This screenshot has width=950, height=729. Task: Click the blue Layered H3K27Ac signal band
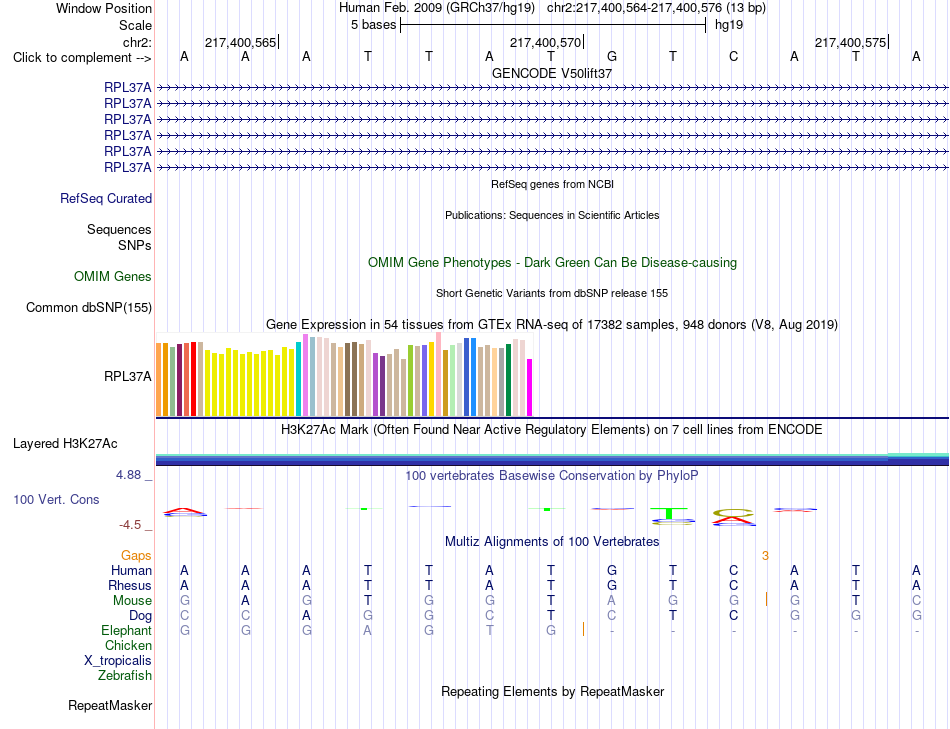tap(552, 461)
